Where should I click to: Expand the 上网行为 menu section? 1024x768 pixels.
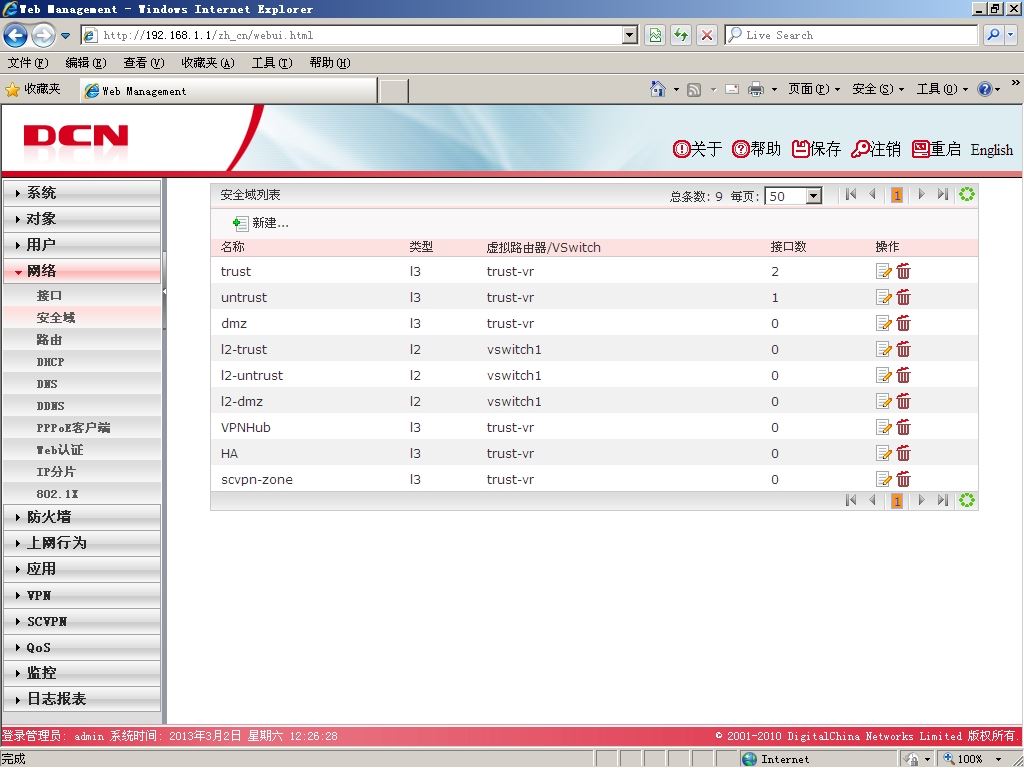[x=82, y=543]
